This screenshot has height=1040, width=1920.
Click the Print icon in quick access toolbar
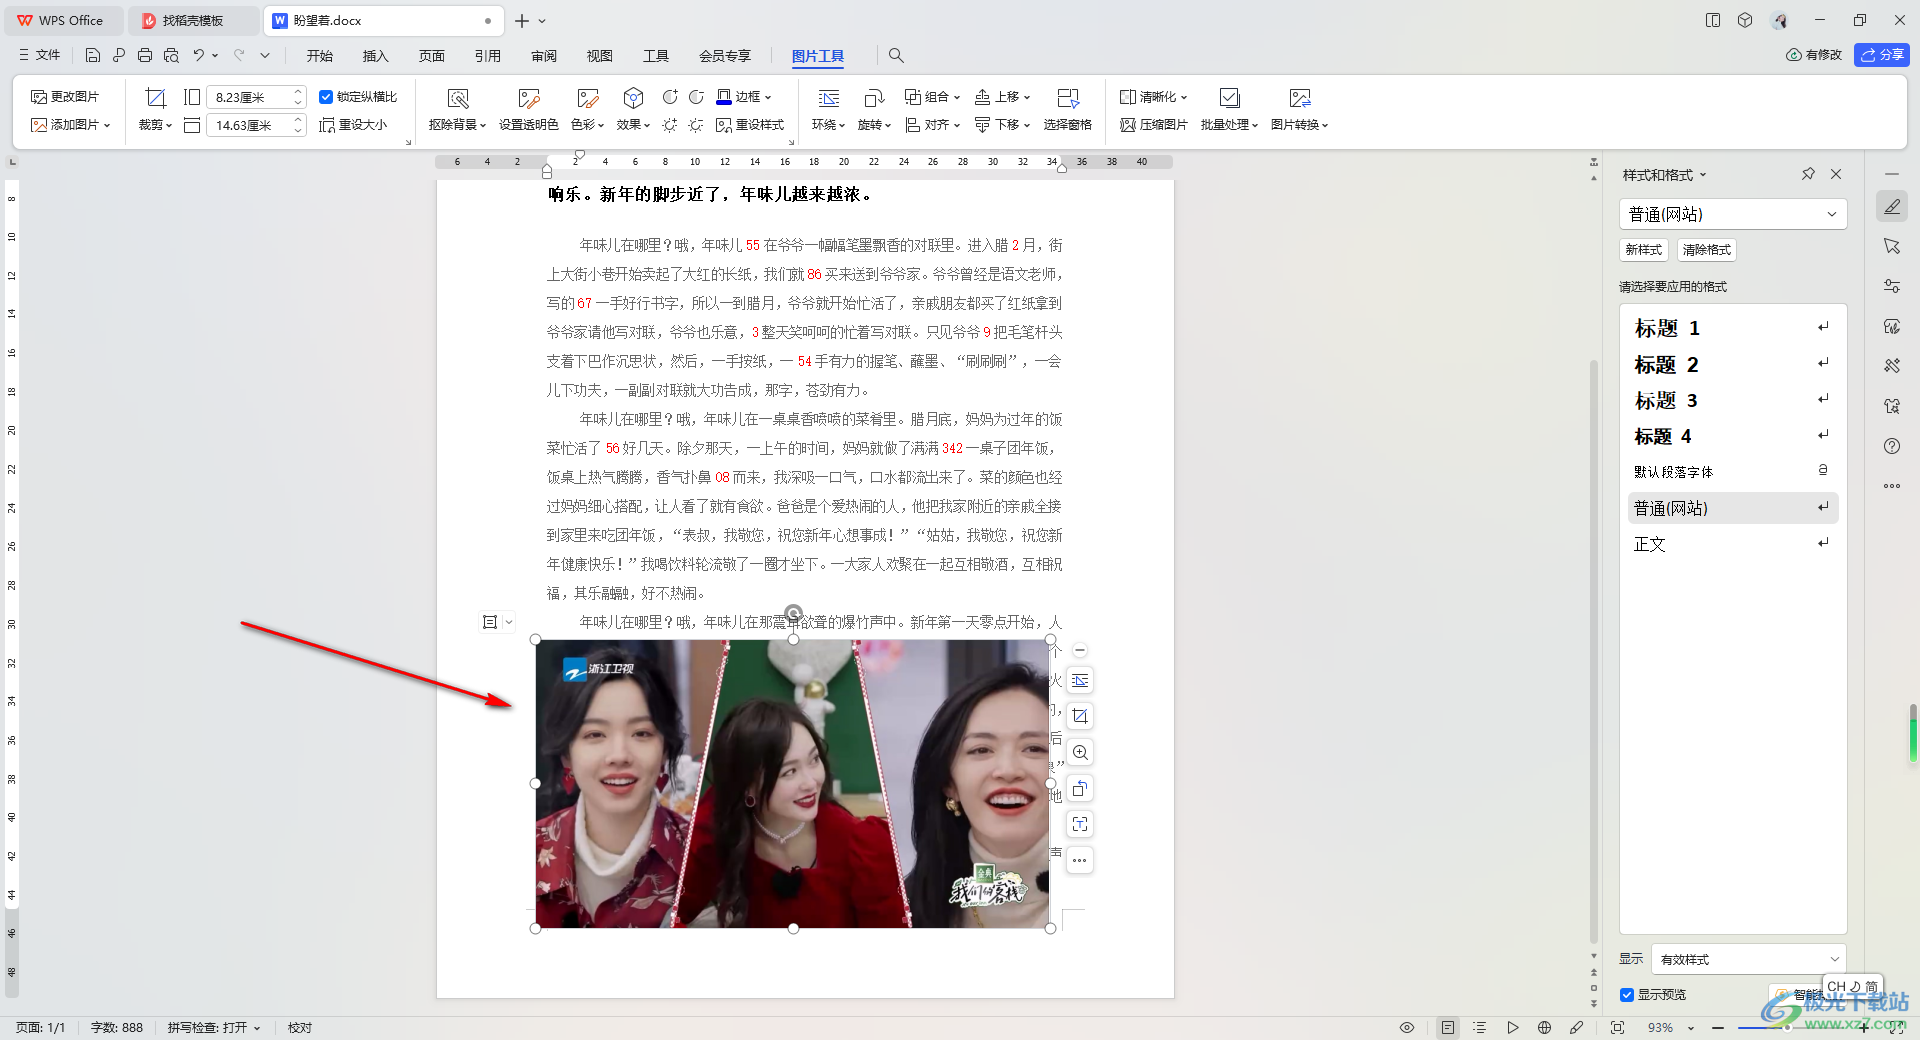pos(145,55)
